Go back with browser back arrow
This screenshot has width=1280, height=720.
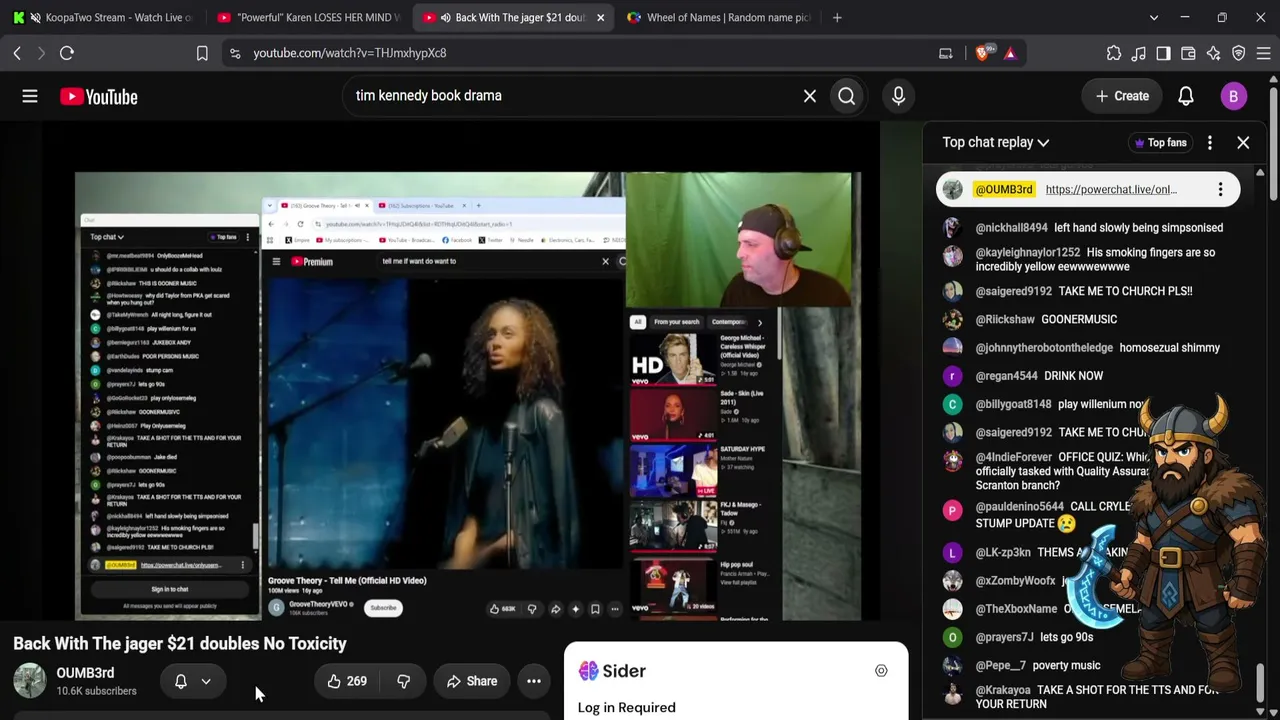tap(17, 53)
